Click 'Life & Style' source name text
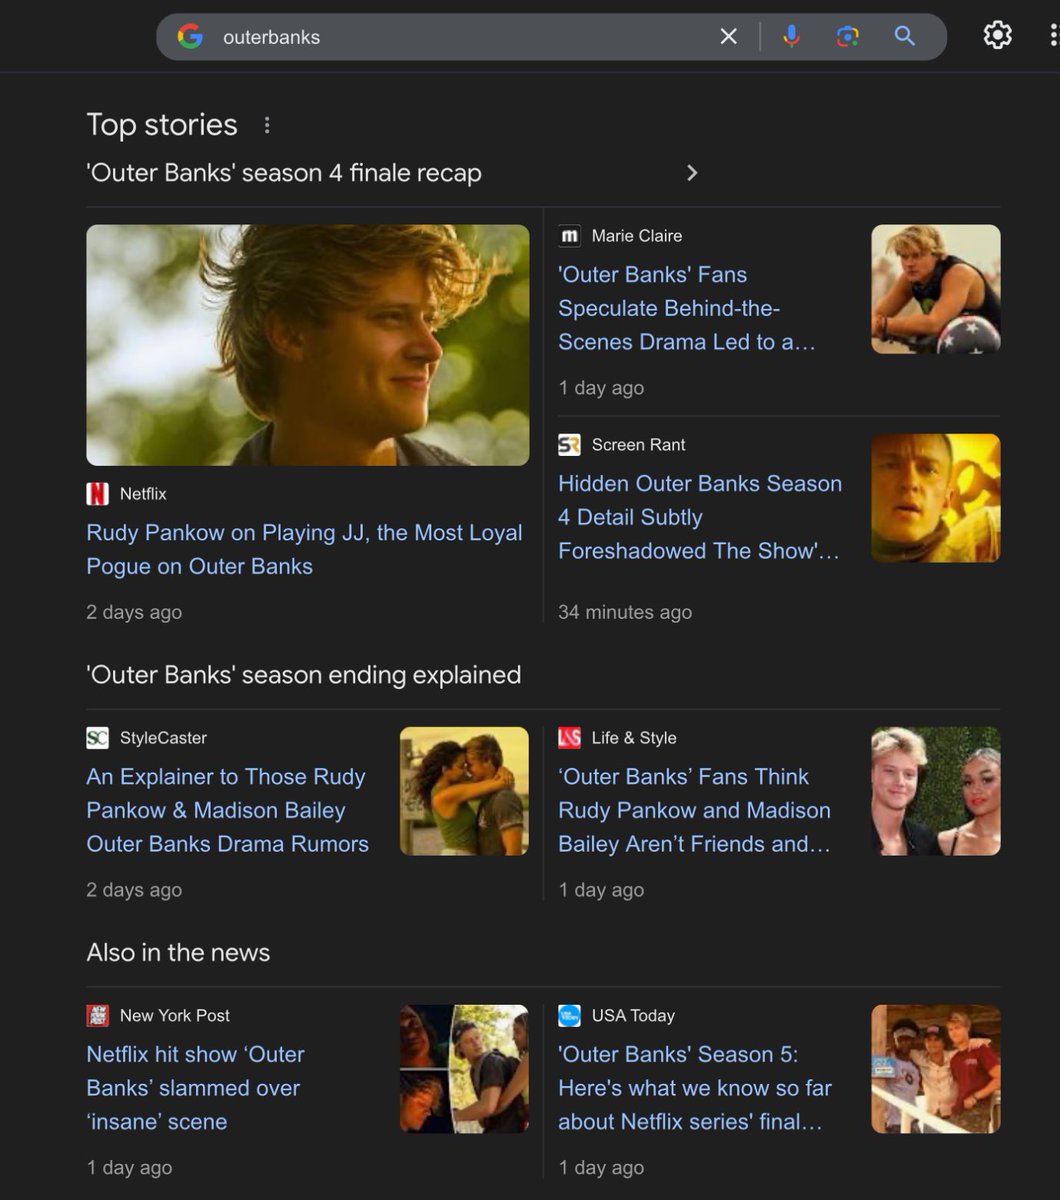The width and height of the screenshot is (1060, 1200). point(634,738)
